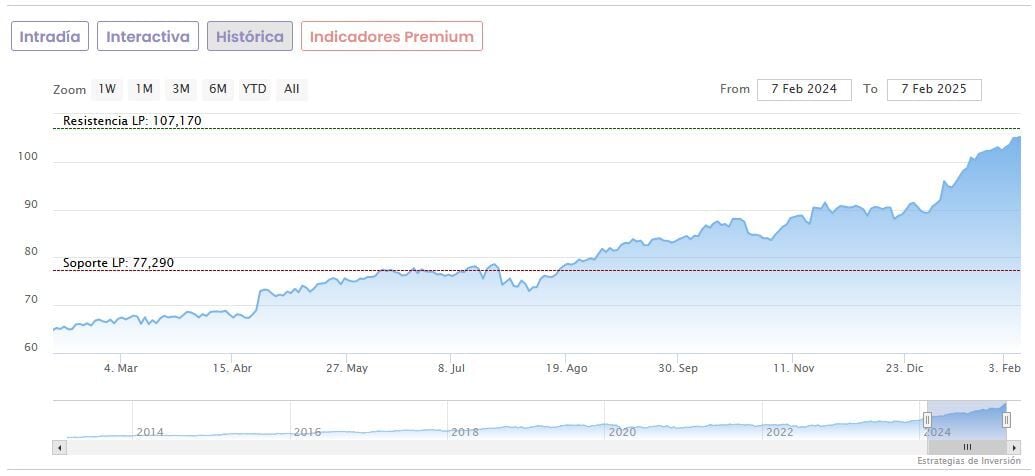Click the navigator scrollbar left arrow
Screen dimensions: 1035x476
(59, 447)
